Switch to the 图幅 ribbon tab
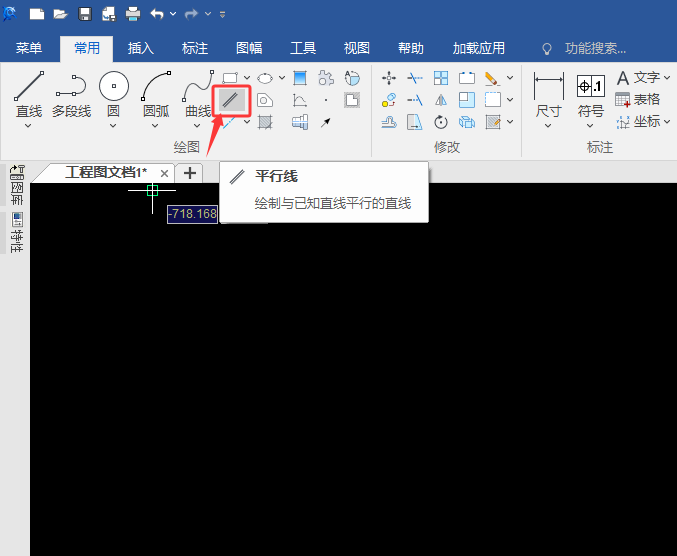677x556 pixels. [x=249, y=48]
